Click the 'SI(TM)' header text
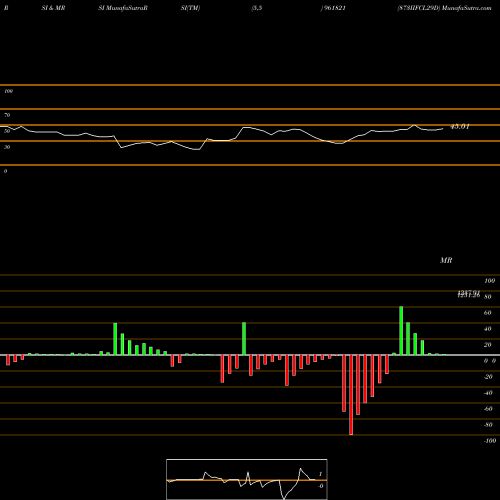 coord(190,8)
